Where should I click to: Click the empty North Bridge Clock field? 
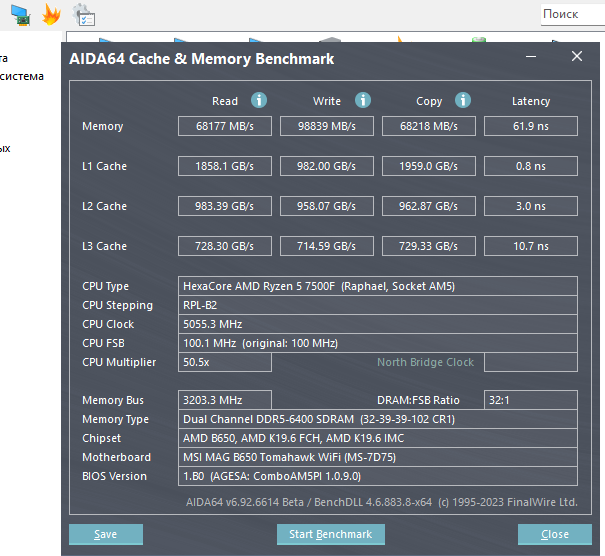tap(531, 362)
